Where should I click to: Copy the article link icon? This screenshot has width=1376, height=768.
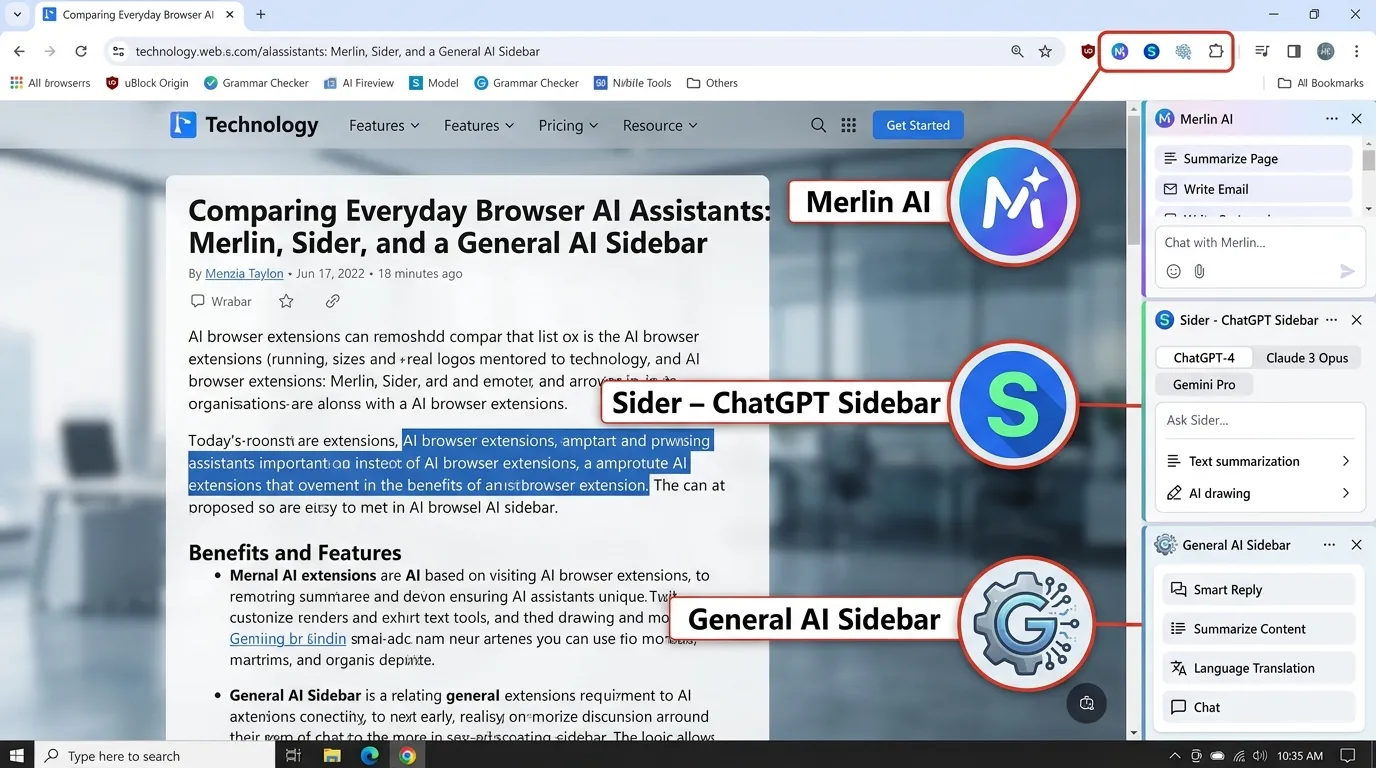[x=333, y=301]
